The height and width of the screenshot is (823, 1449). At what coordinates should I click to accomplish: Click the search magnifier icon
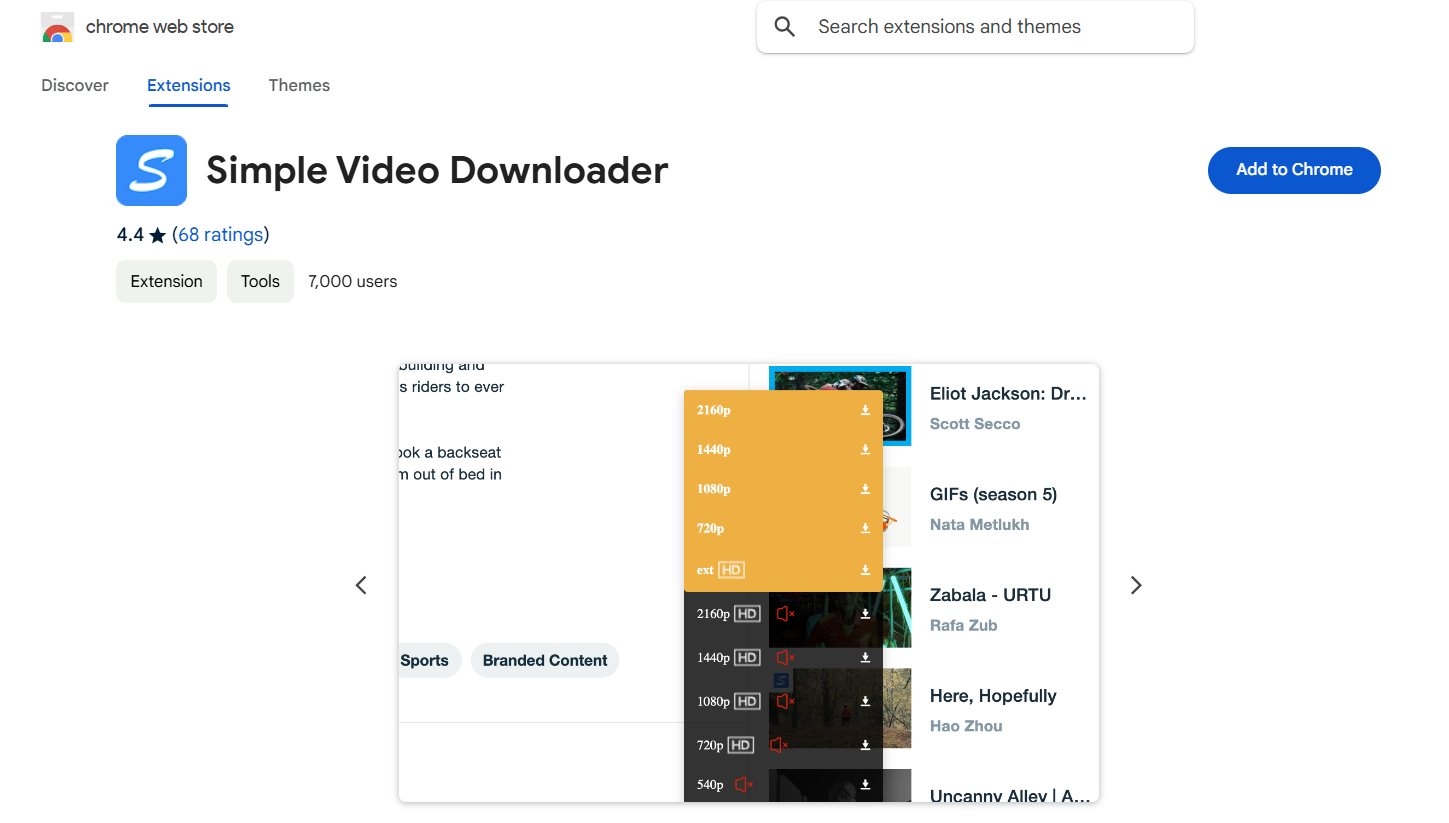785,27
